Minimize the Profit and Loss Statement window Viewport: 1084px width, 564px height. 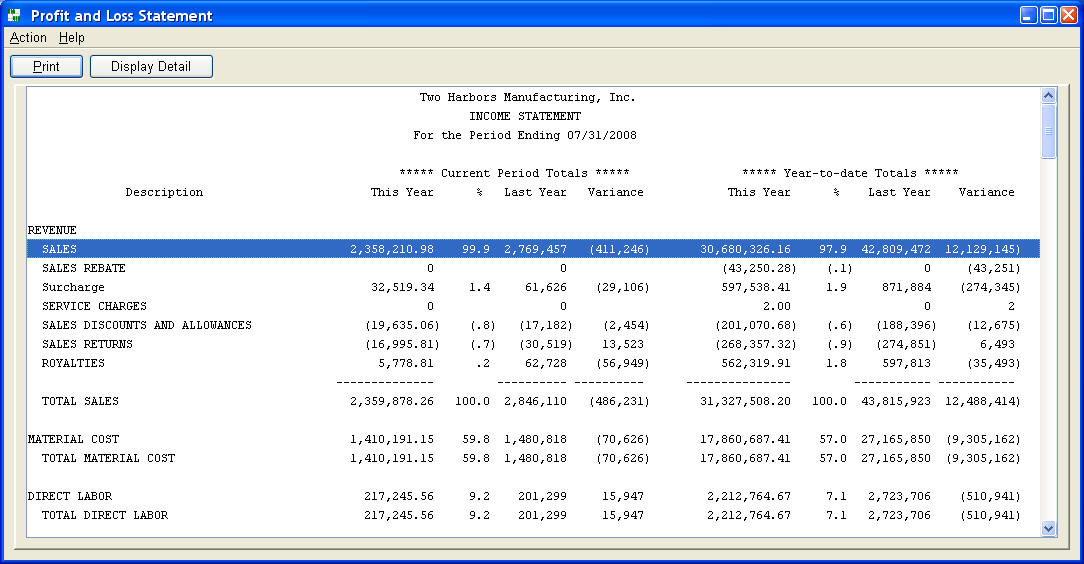1029,15
